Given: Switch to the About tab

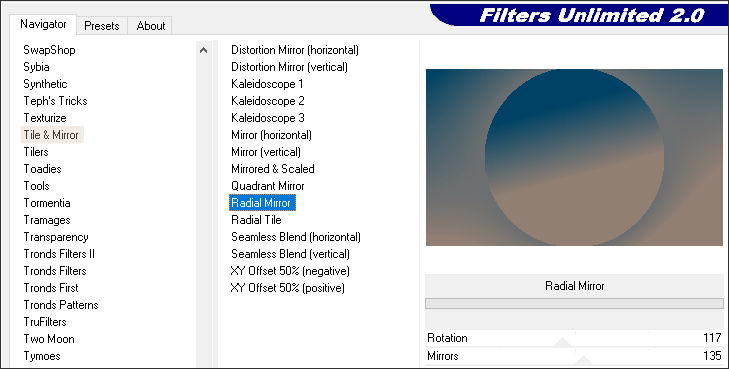Looking at the screenshot, I should tap(150, 26).
